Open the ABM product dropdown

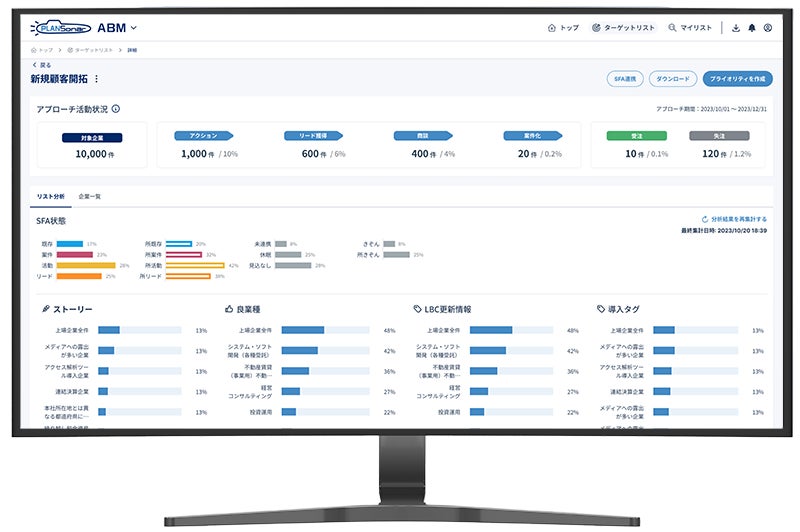[x=117, y=28]
